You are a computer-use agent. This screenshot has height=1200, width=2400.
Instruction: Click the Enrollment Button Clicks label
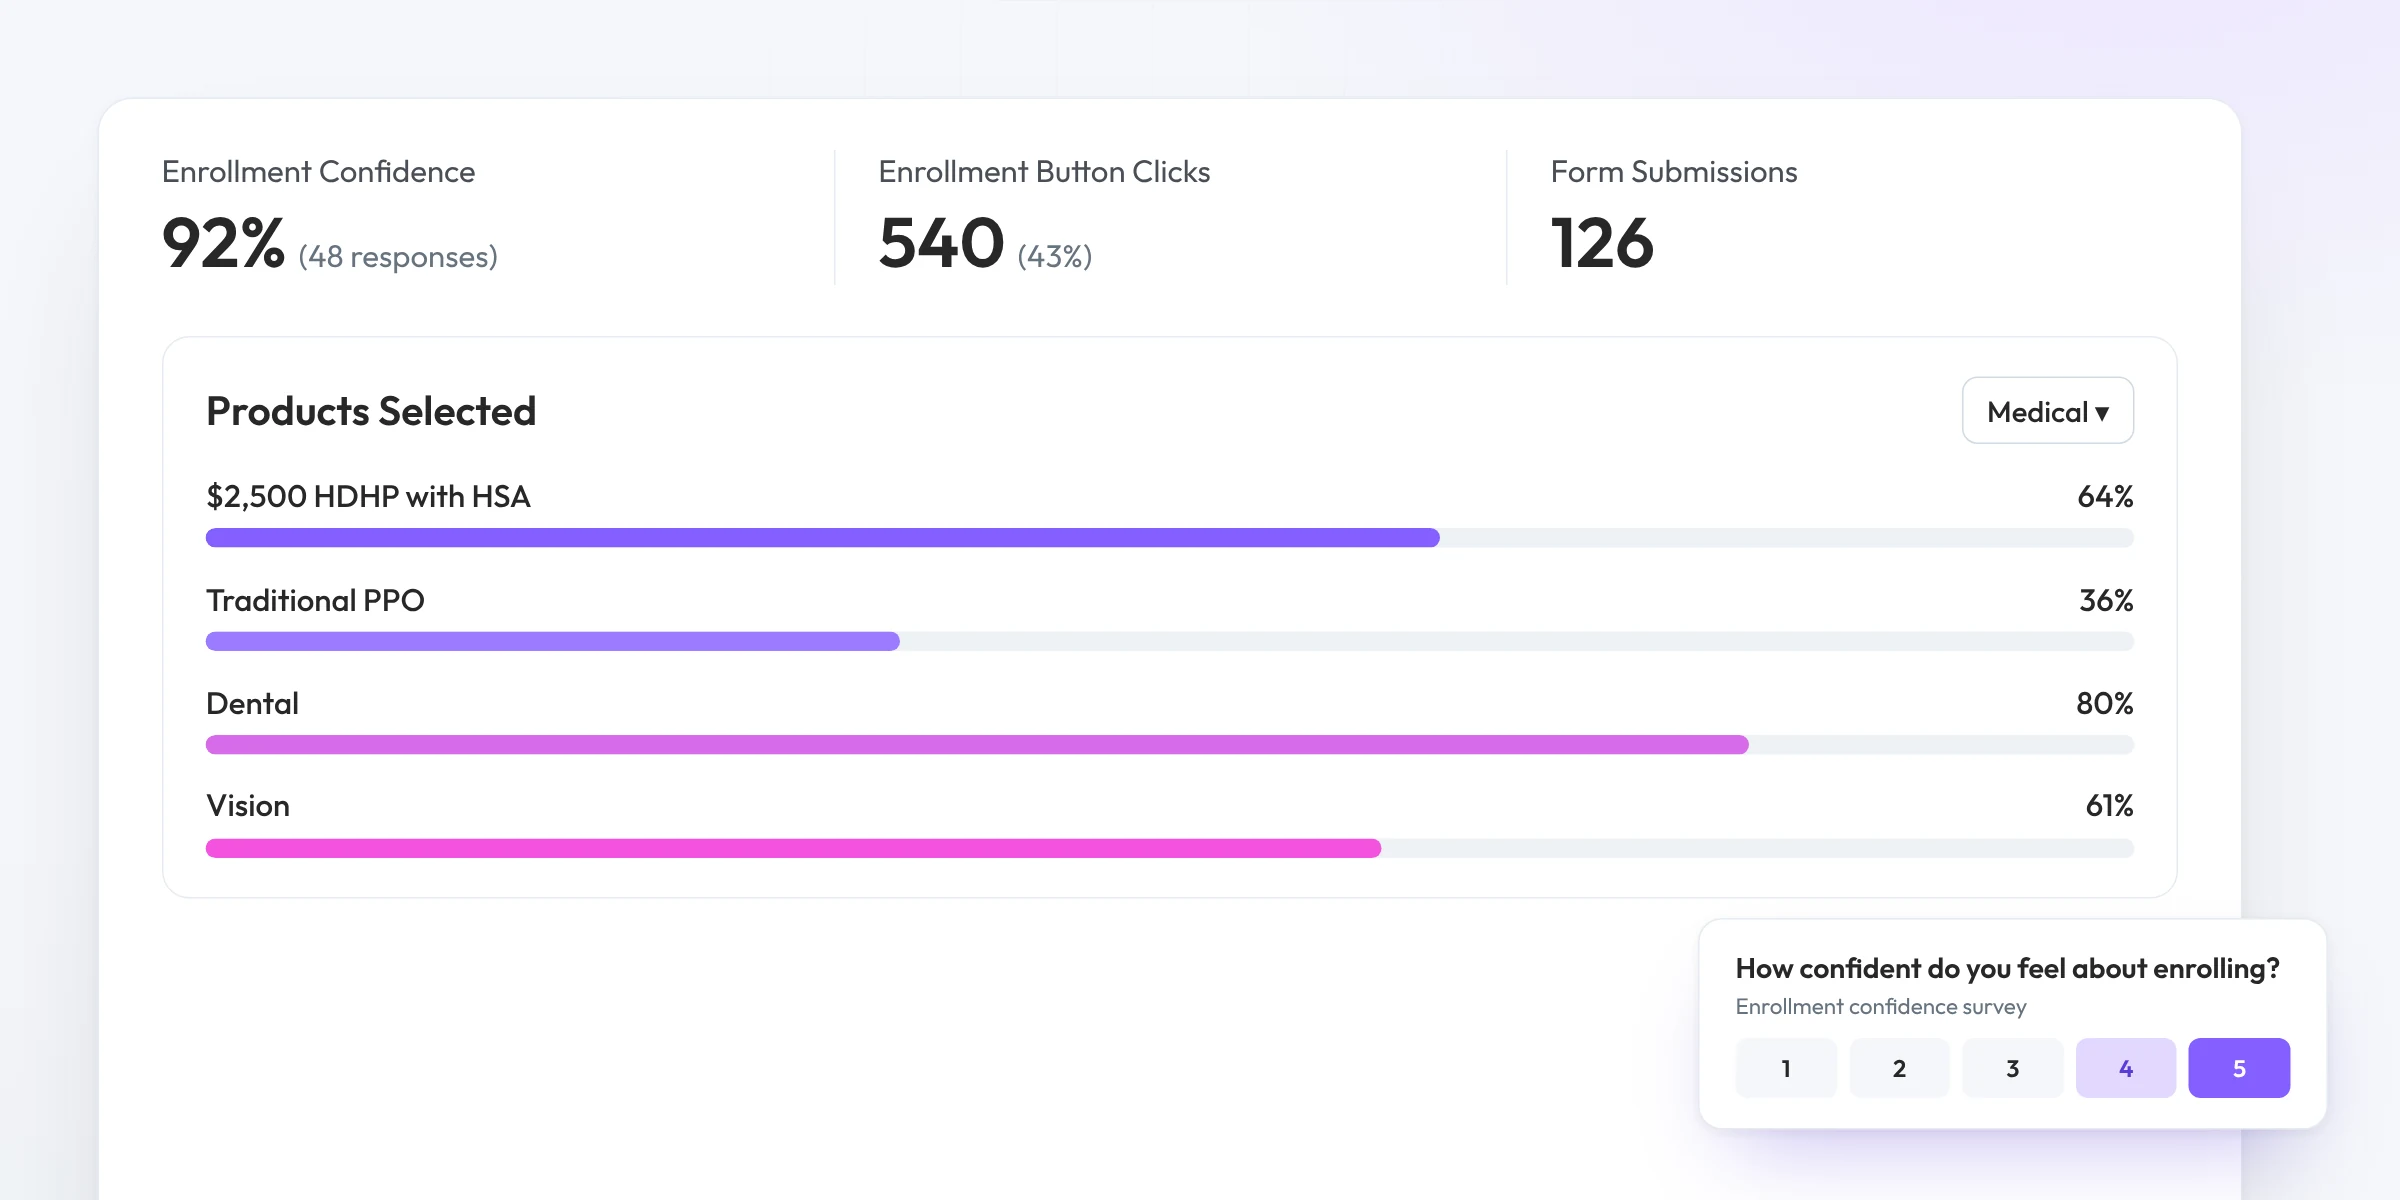point(1044,172)
